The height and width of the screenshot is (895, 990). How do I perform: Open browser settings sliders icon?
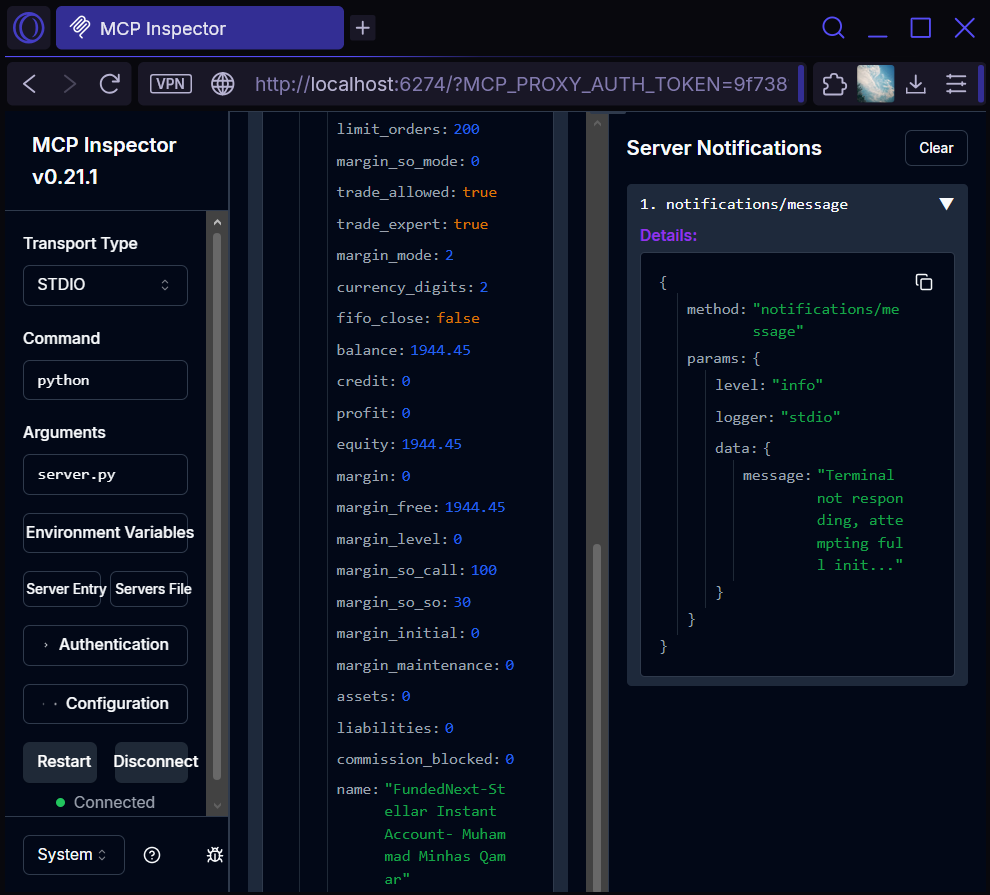coord(956,84)
